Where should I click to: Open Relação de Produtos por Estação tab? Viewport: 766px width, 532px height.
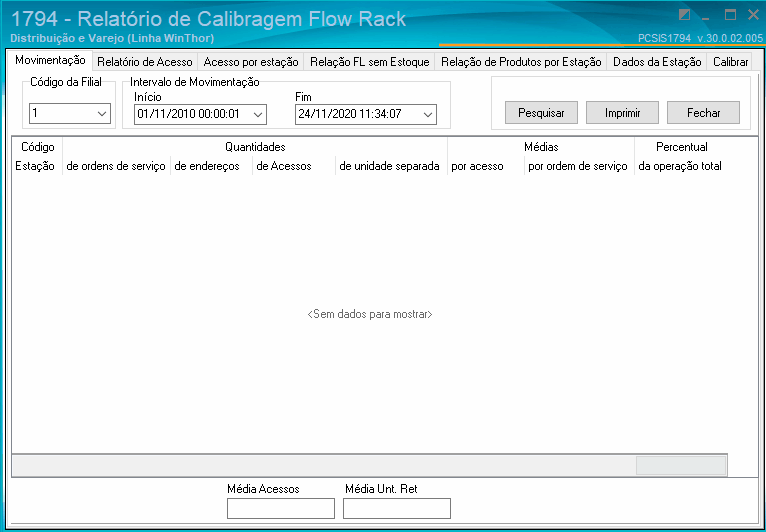521,62
